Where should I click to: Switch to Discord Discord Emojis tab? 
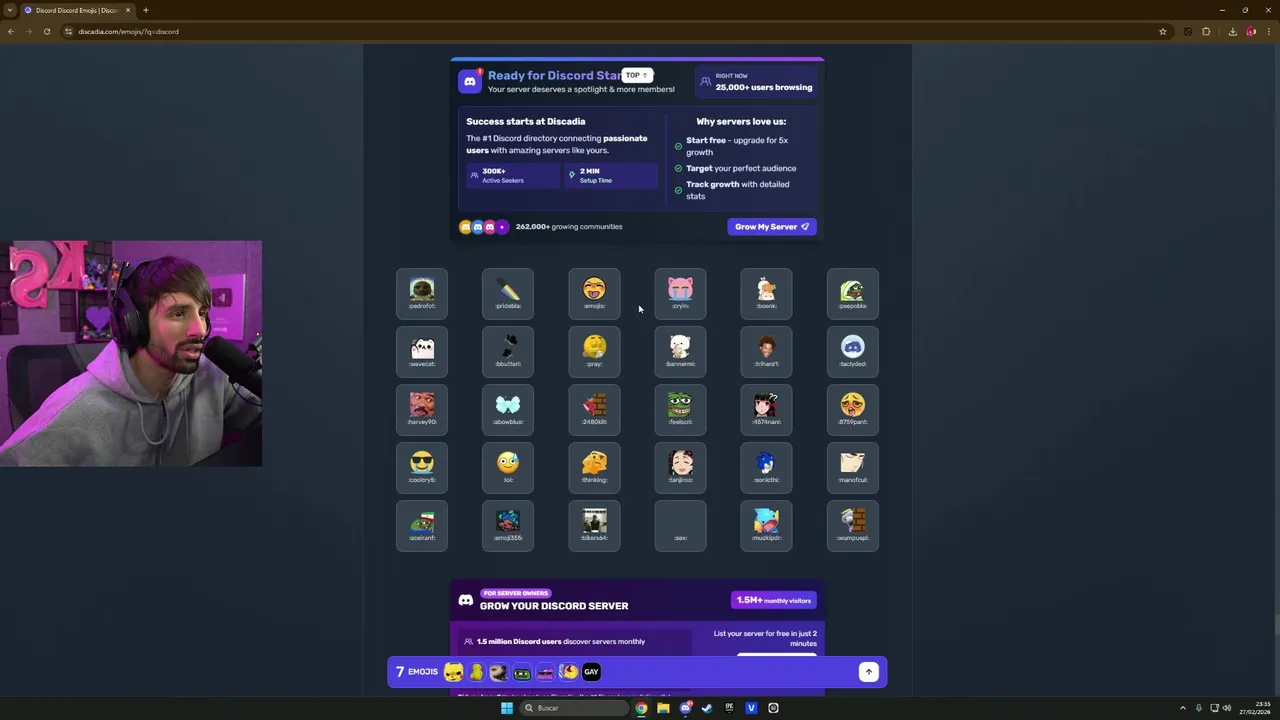78,10
